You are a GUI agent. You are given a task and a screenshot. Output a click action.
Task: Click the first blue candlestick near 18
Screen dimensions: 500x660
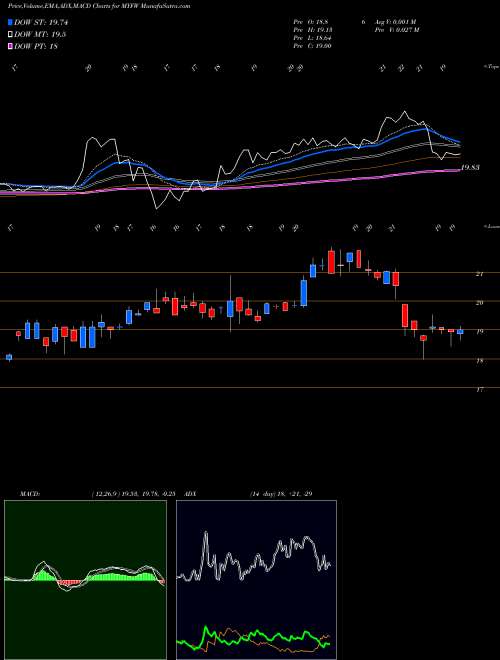coord(9,357)
